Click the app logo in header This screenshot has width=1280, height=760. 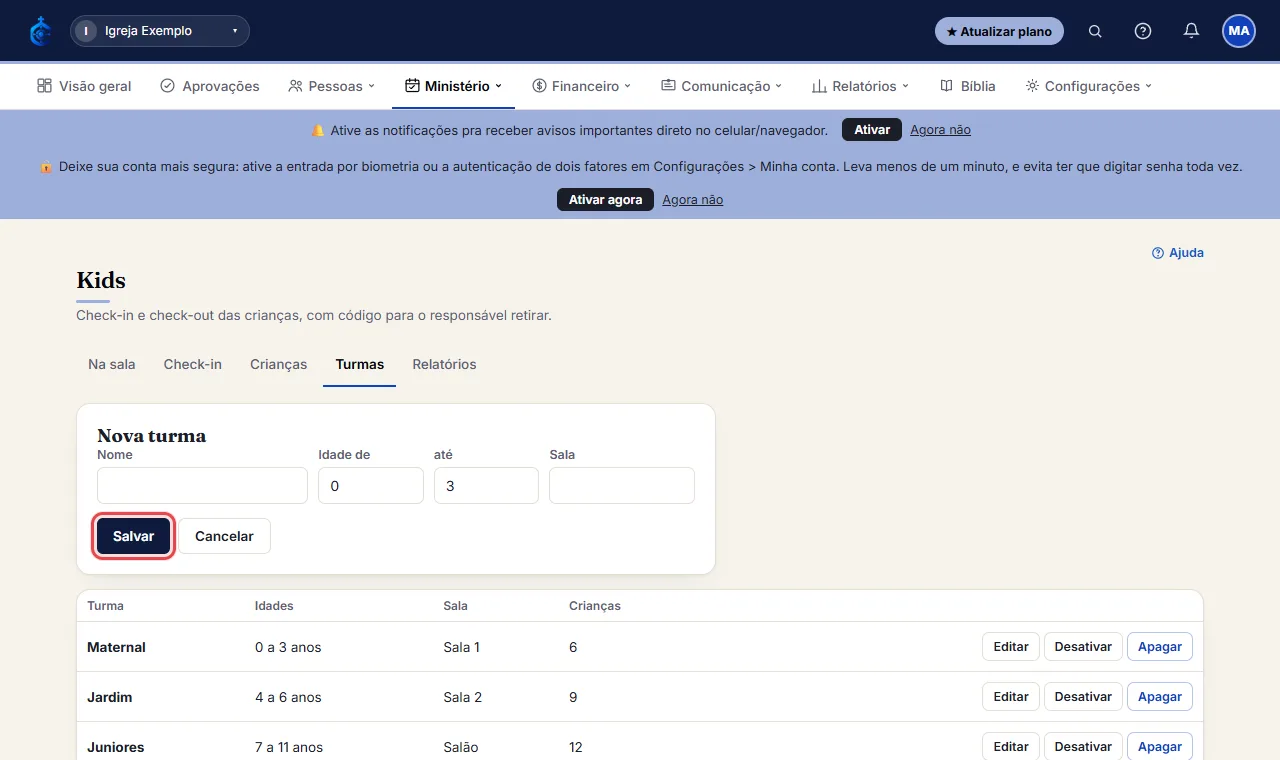(40, 31)
